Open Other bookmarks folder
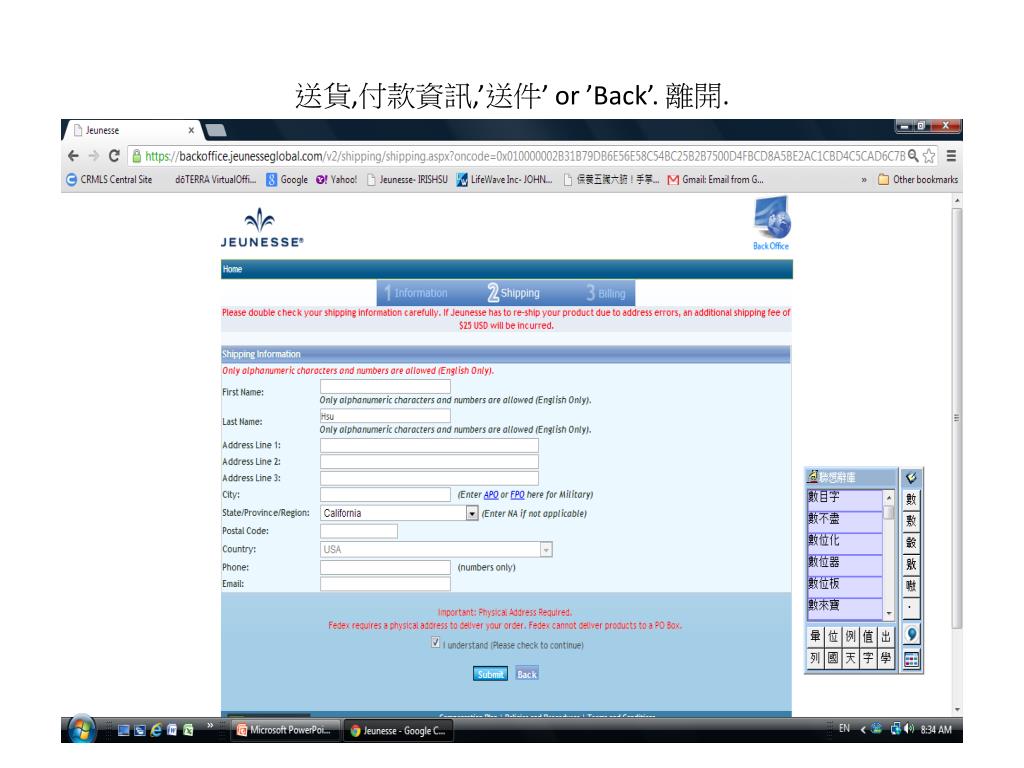Image resolution: width=1024 pixels, height=768 pixels. (x=918, y=180)
